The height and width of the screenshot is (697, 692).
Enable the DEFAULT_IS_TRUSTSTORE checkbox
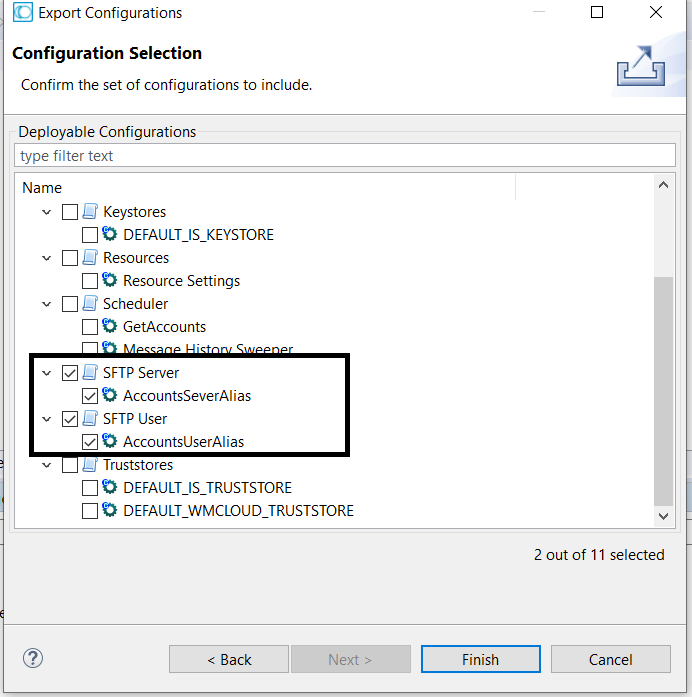pos(90,488)
